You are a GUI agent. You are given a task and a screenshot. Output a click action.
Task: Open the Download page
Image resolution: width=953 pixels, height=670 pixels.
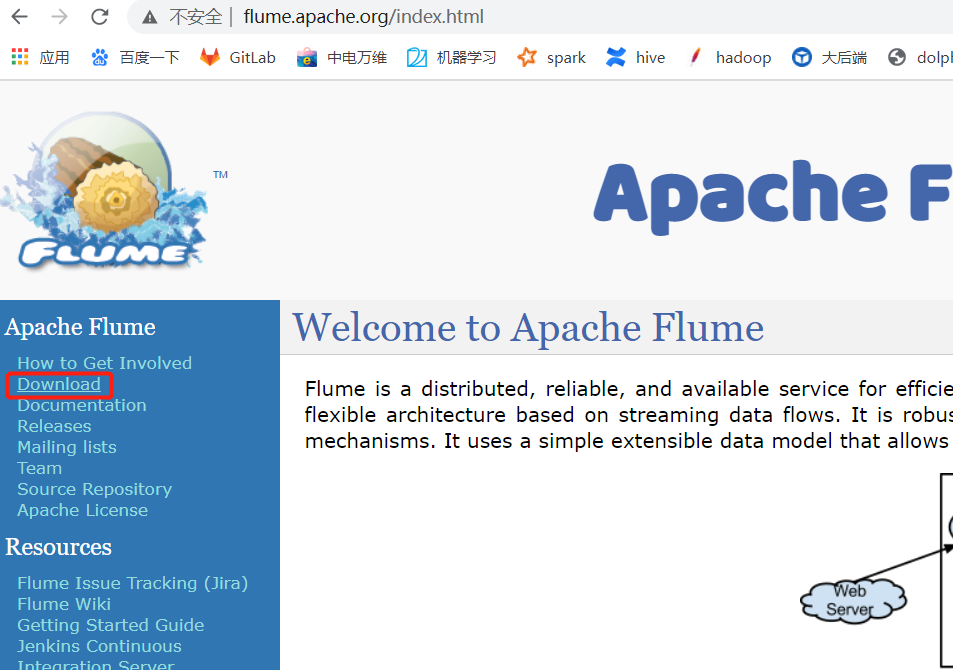58,384
